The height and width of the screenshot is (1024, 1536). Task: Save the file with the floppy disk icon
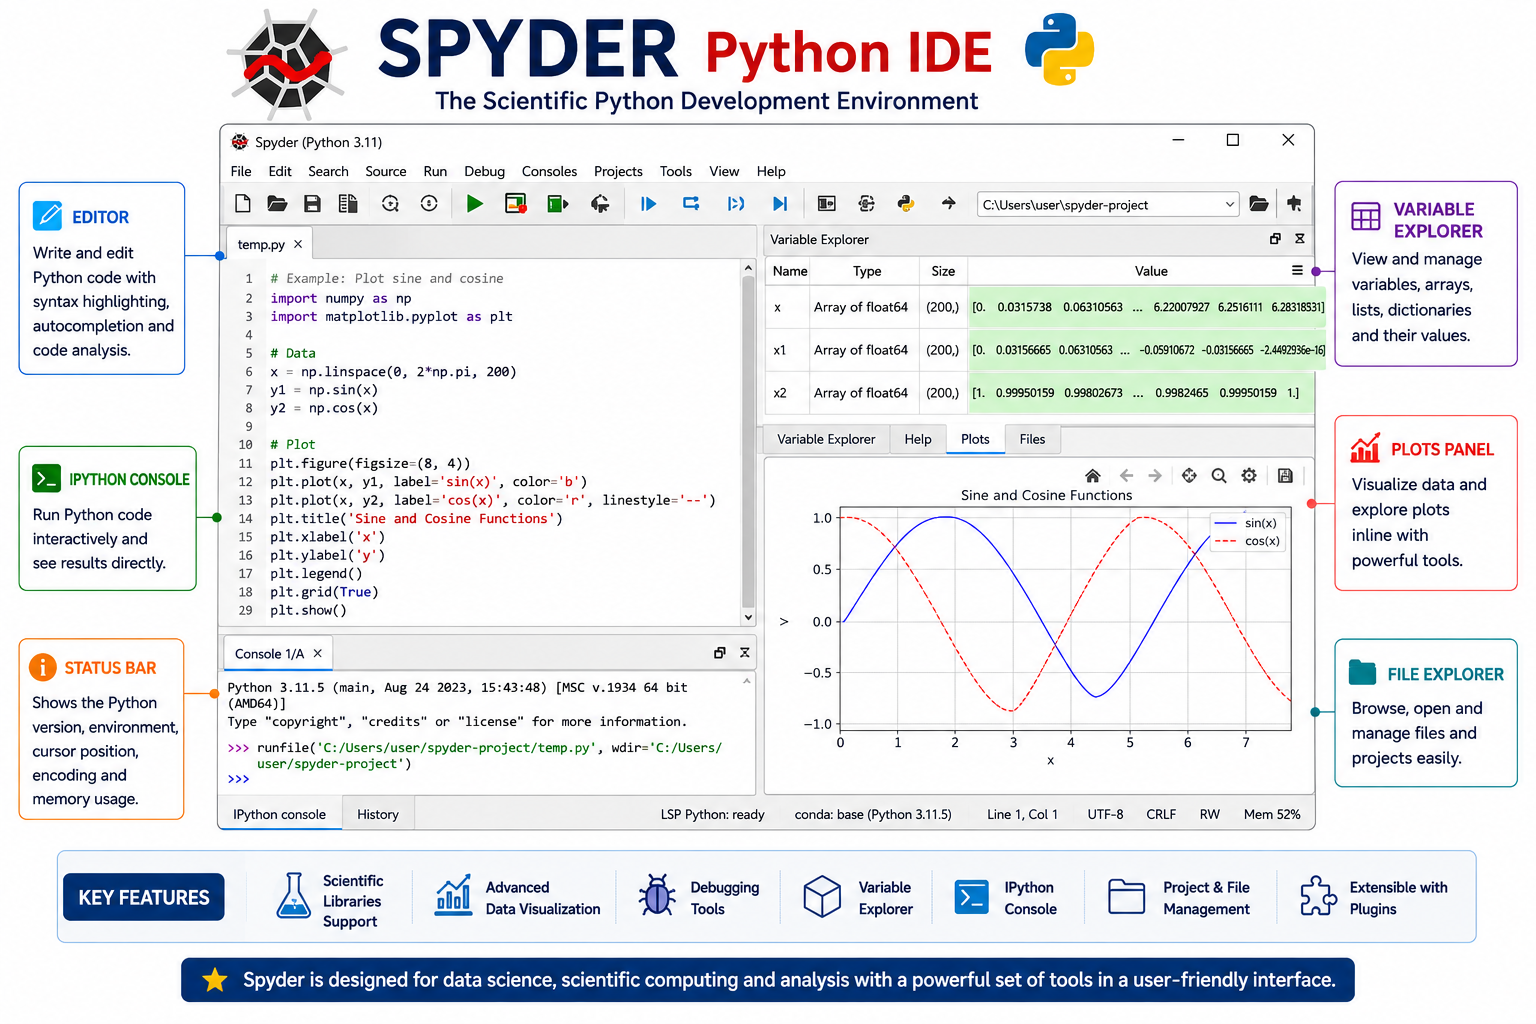point(312,204)
